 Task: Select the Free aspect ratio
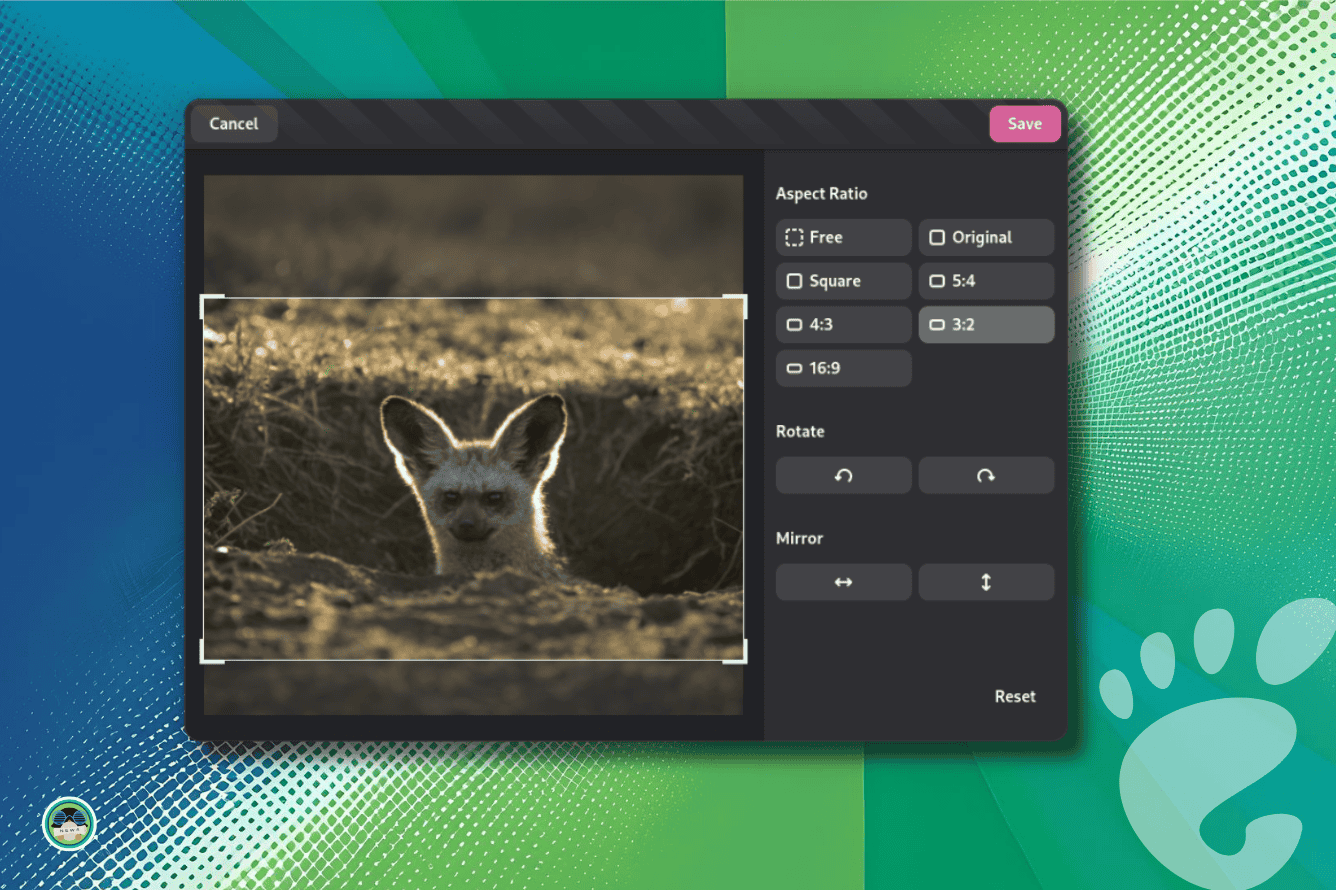click(843, 238)
